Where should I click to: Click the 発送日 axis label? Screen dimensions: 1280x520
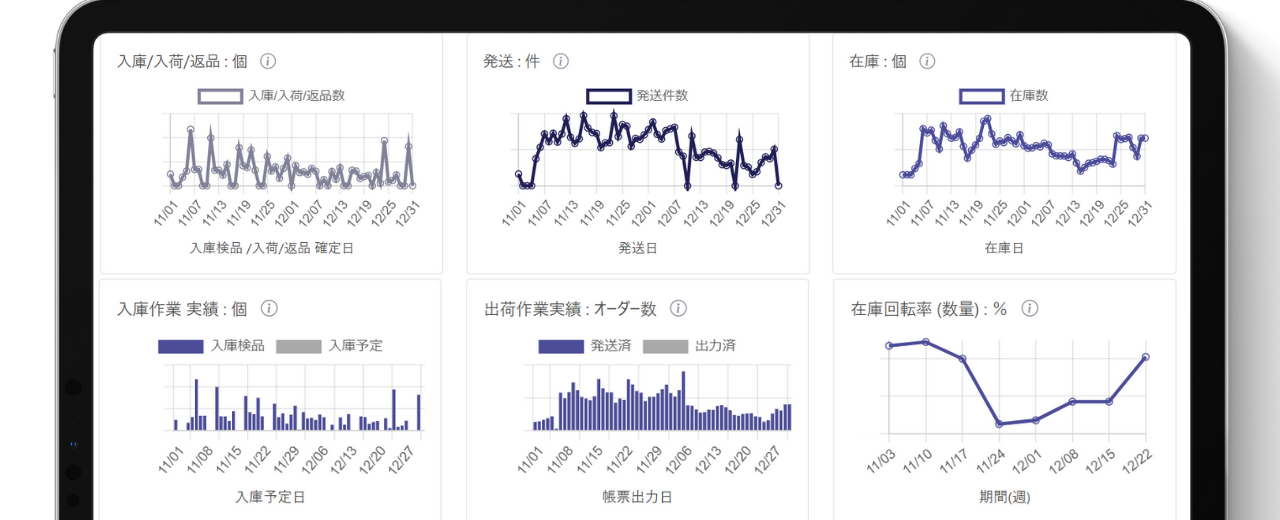point(637,248)
